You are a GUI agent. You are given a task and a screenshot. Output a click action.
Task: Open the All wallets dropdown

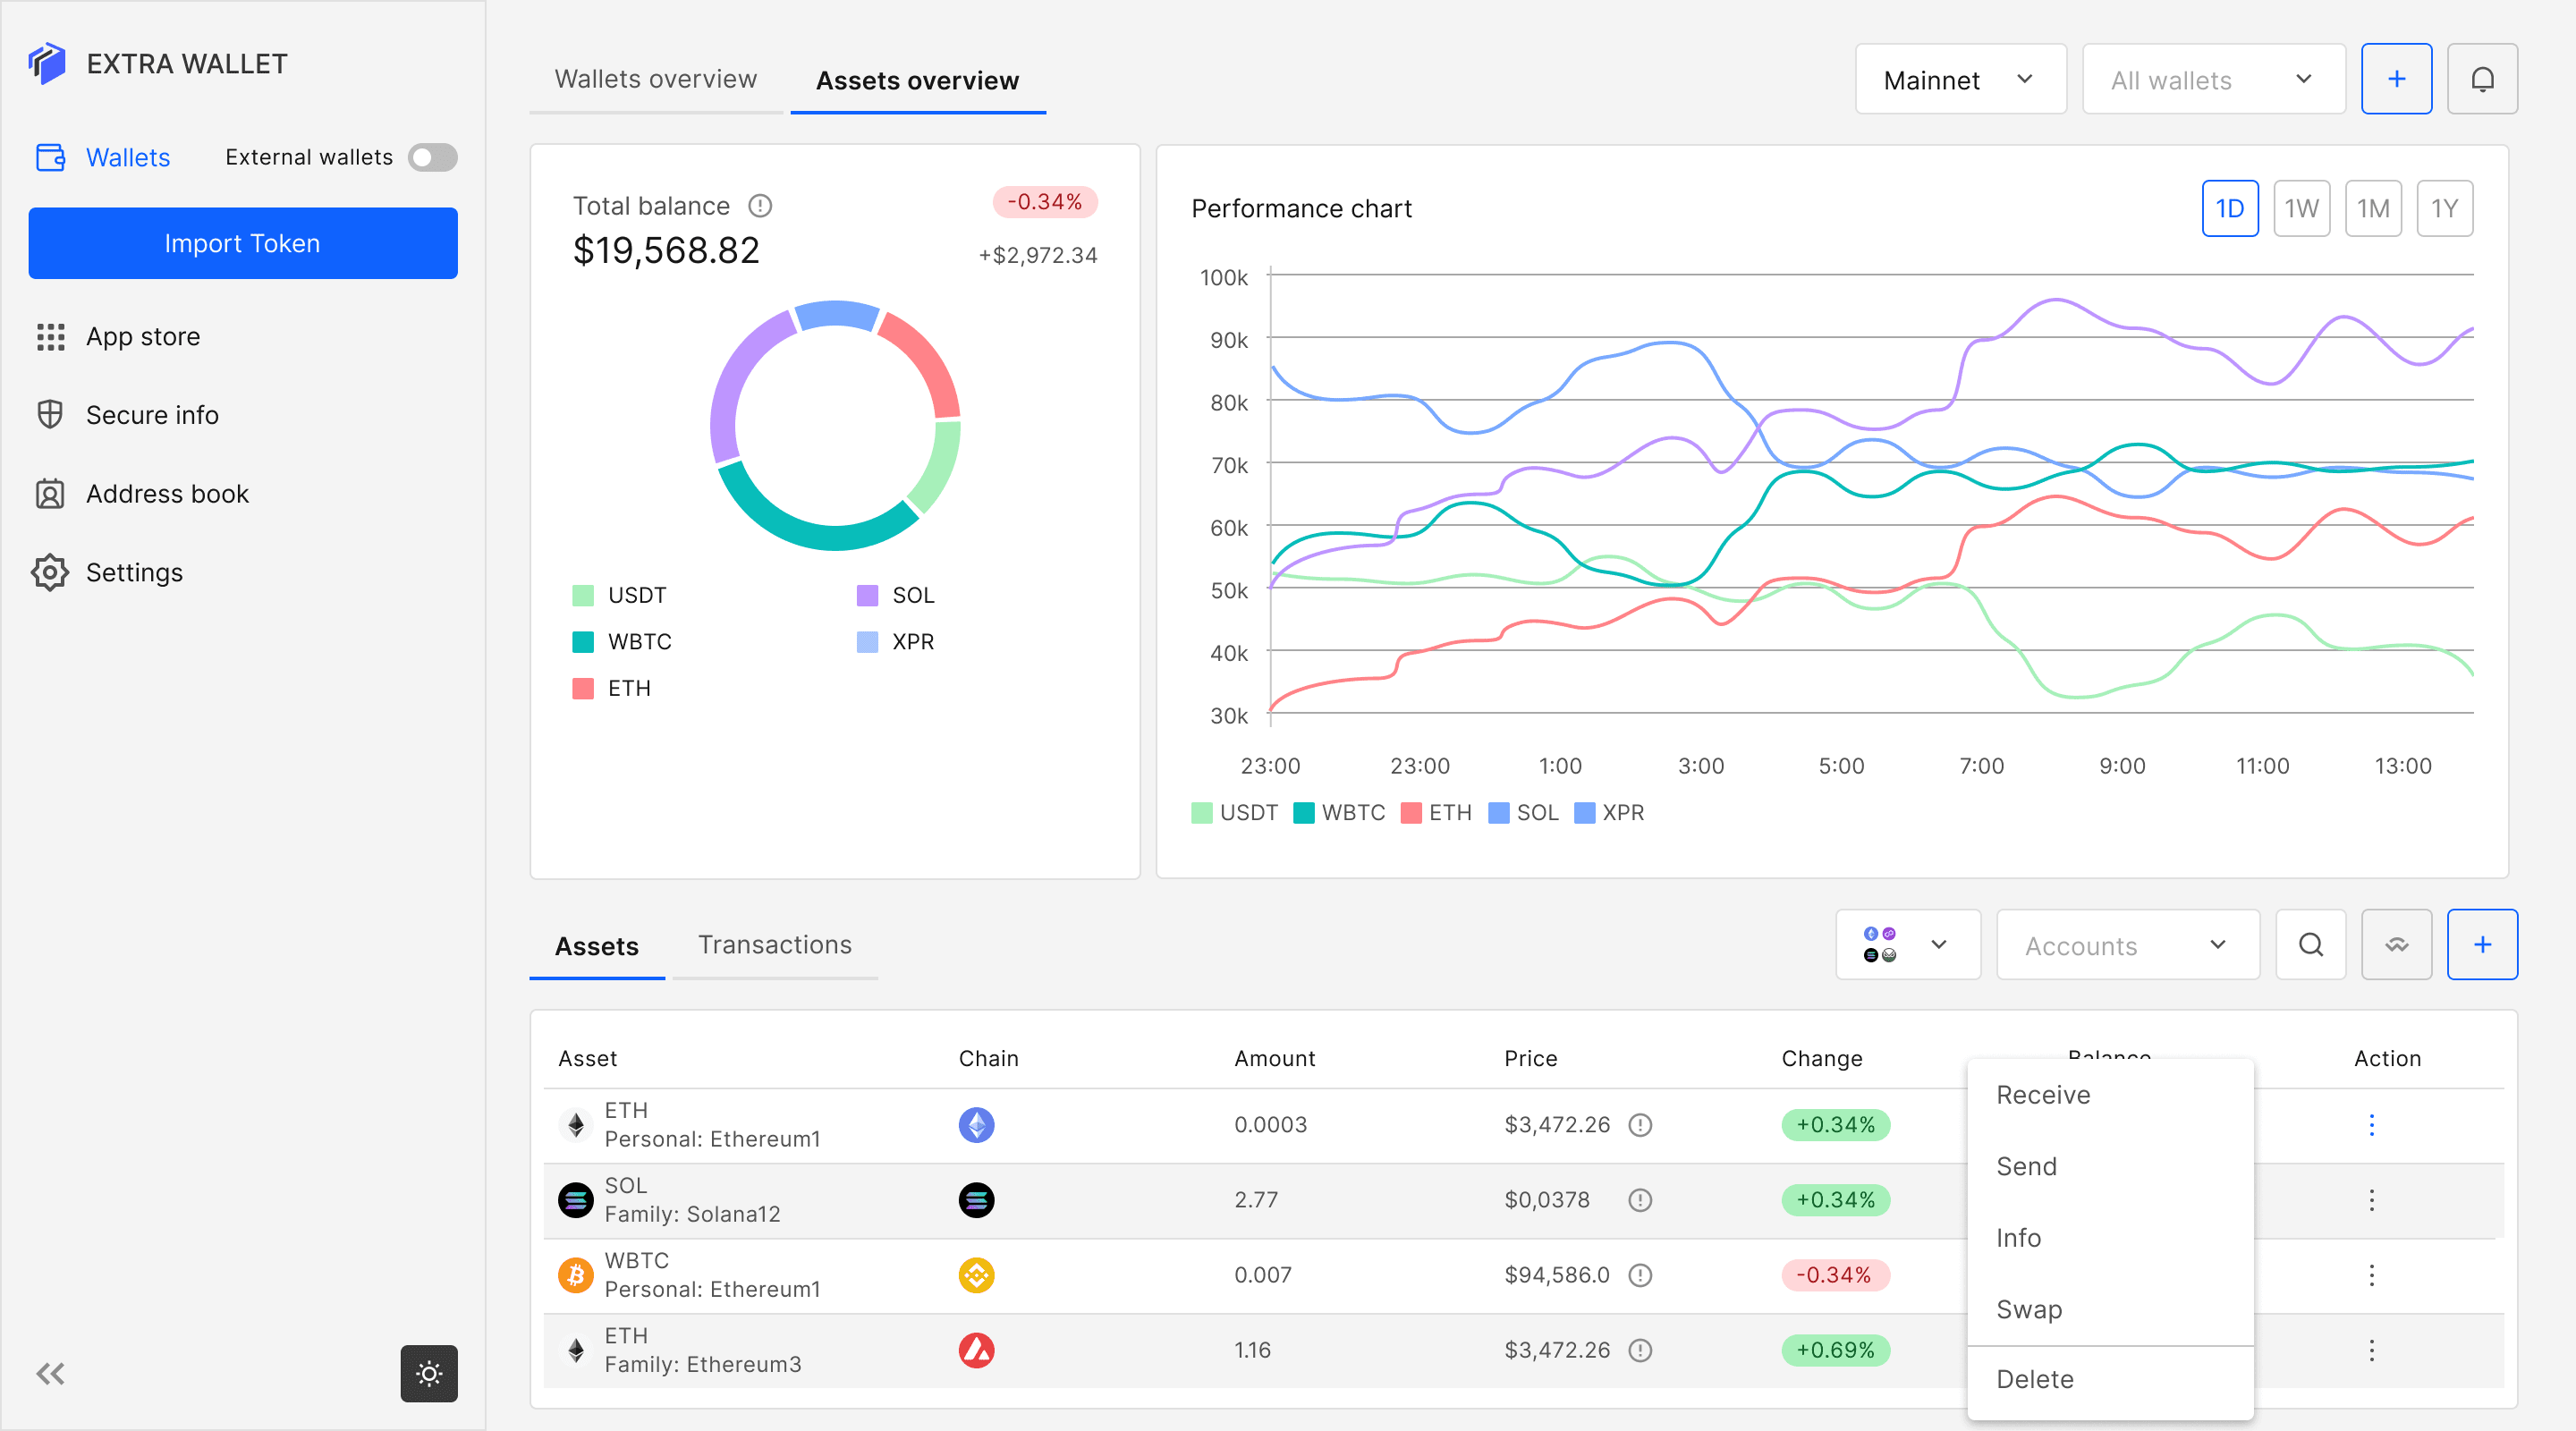(2213, 79)
